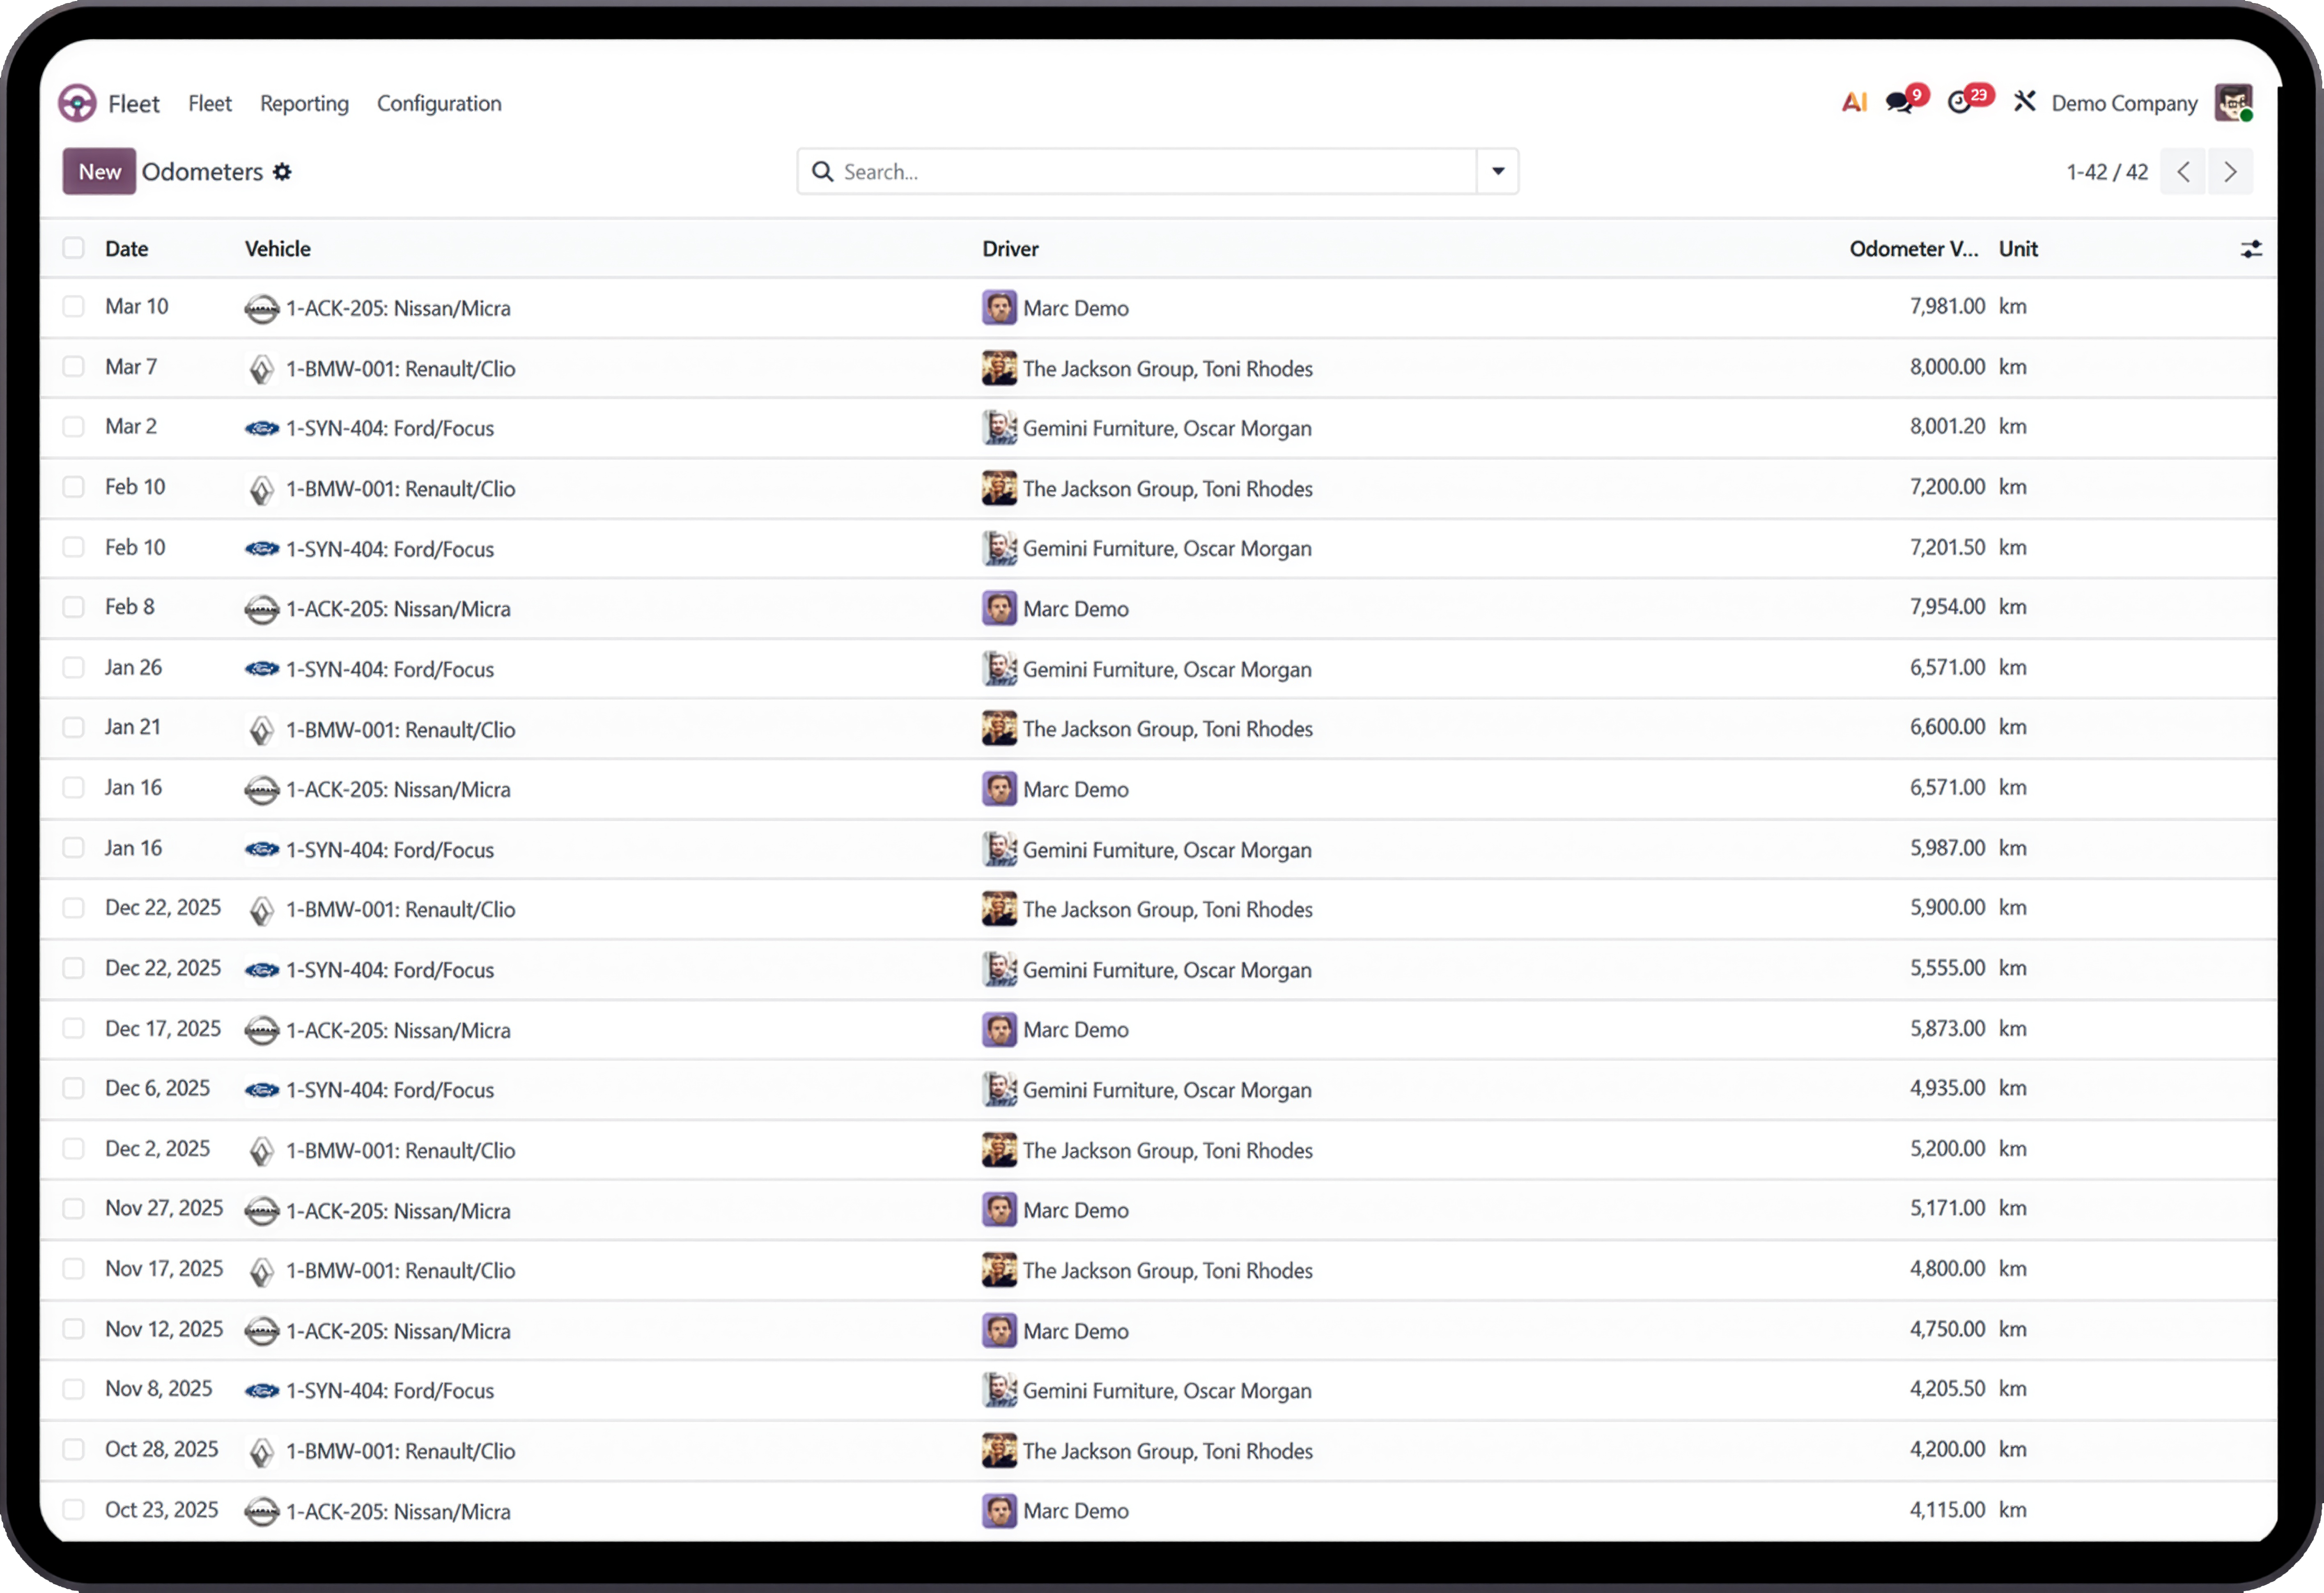Click the 1-42 / 42 pager counter

click(2107, 172)
